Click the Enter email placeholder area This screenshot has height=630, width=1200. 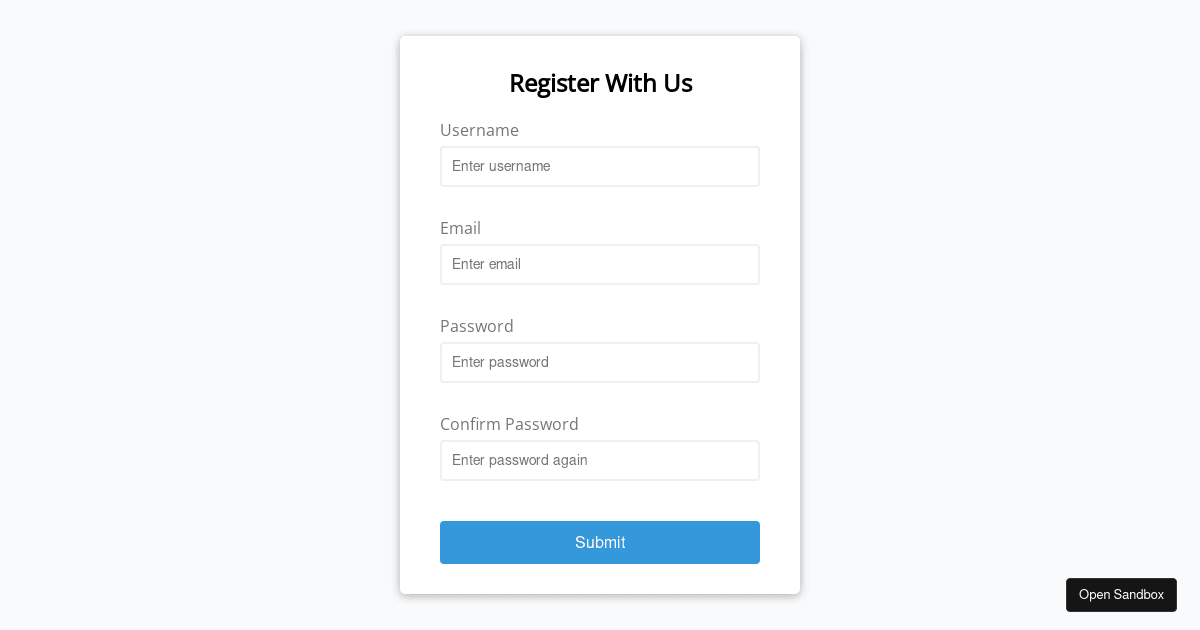[486, 264]
